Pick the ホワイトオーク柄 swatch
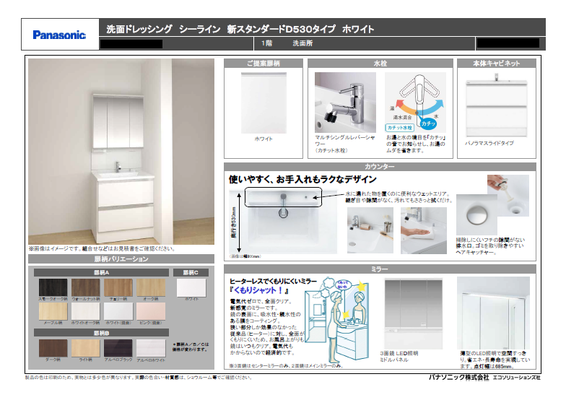The width and height of the screenshot is (566, 400). pos(86,311)
